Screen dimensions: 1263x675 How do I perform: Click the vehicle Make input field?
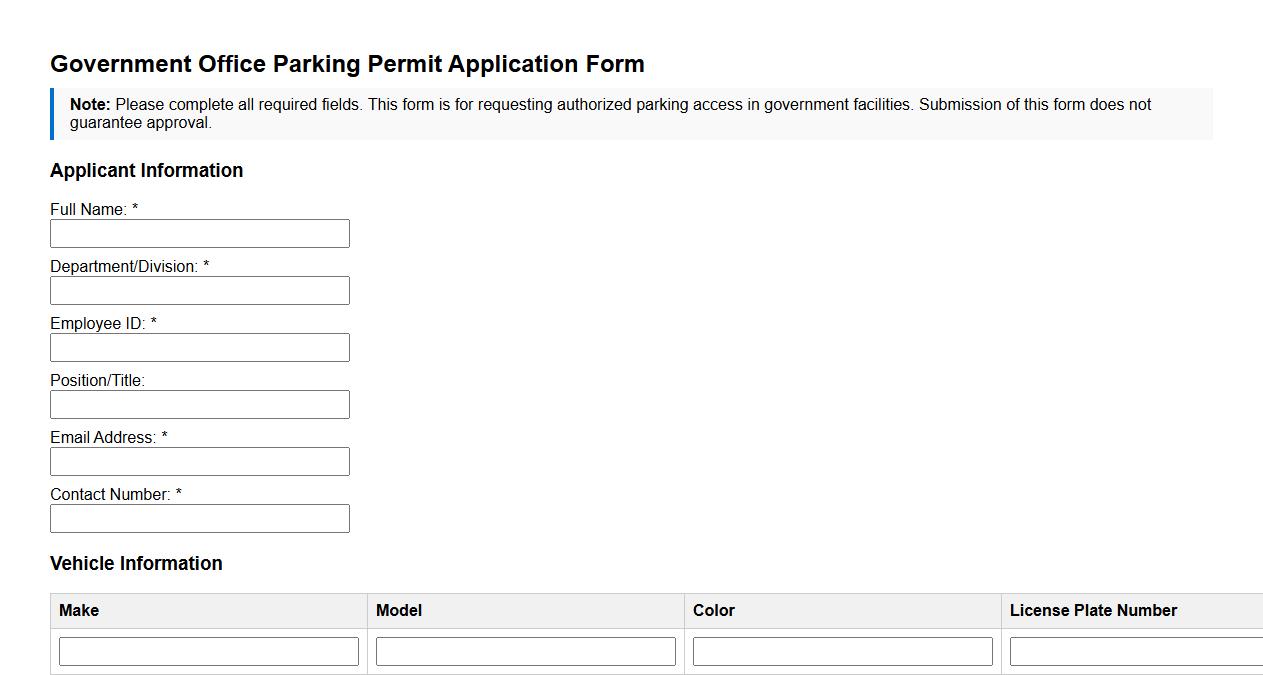[208, 650]
